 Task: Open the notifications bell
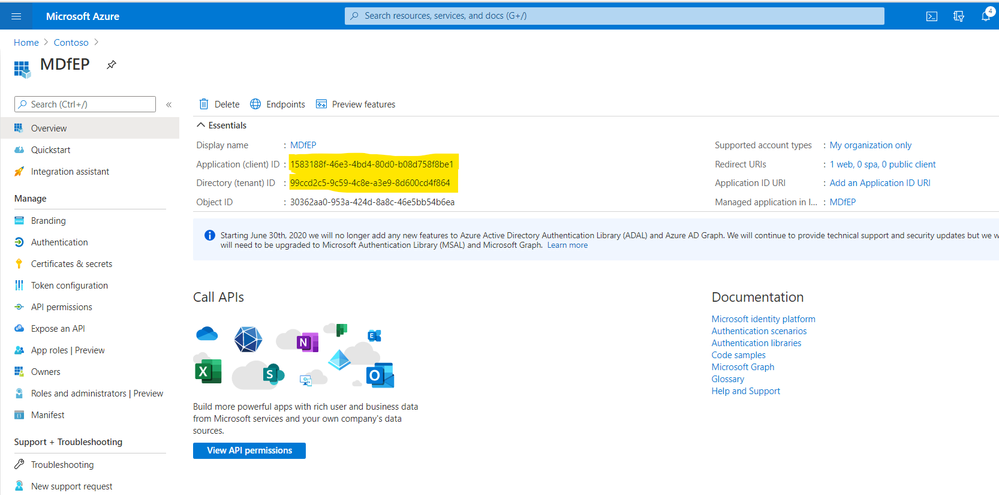[x=986, y=16]
